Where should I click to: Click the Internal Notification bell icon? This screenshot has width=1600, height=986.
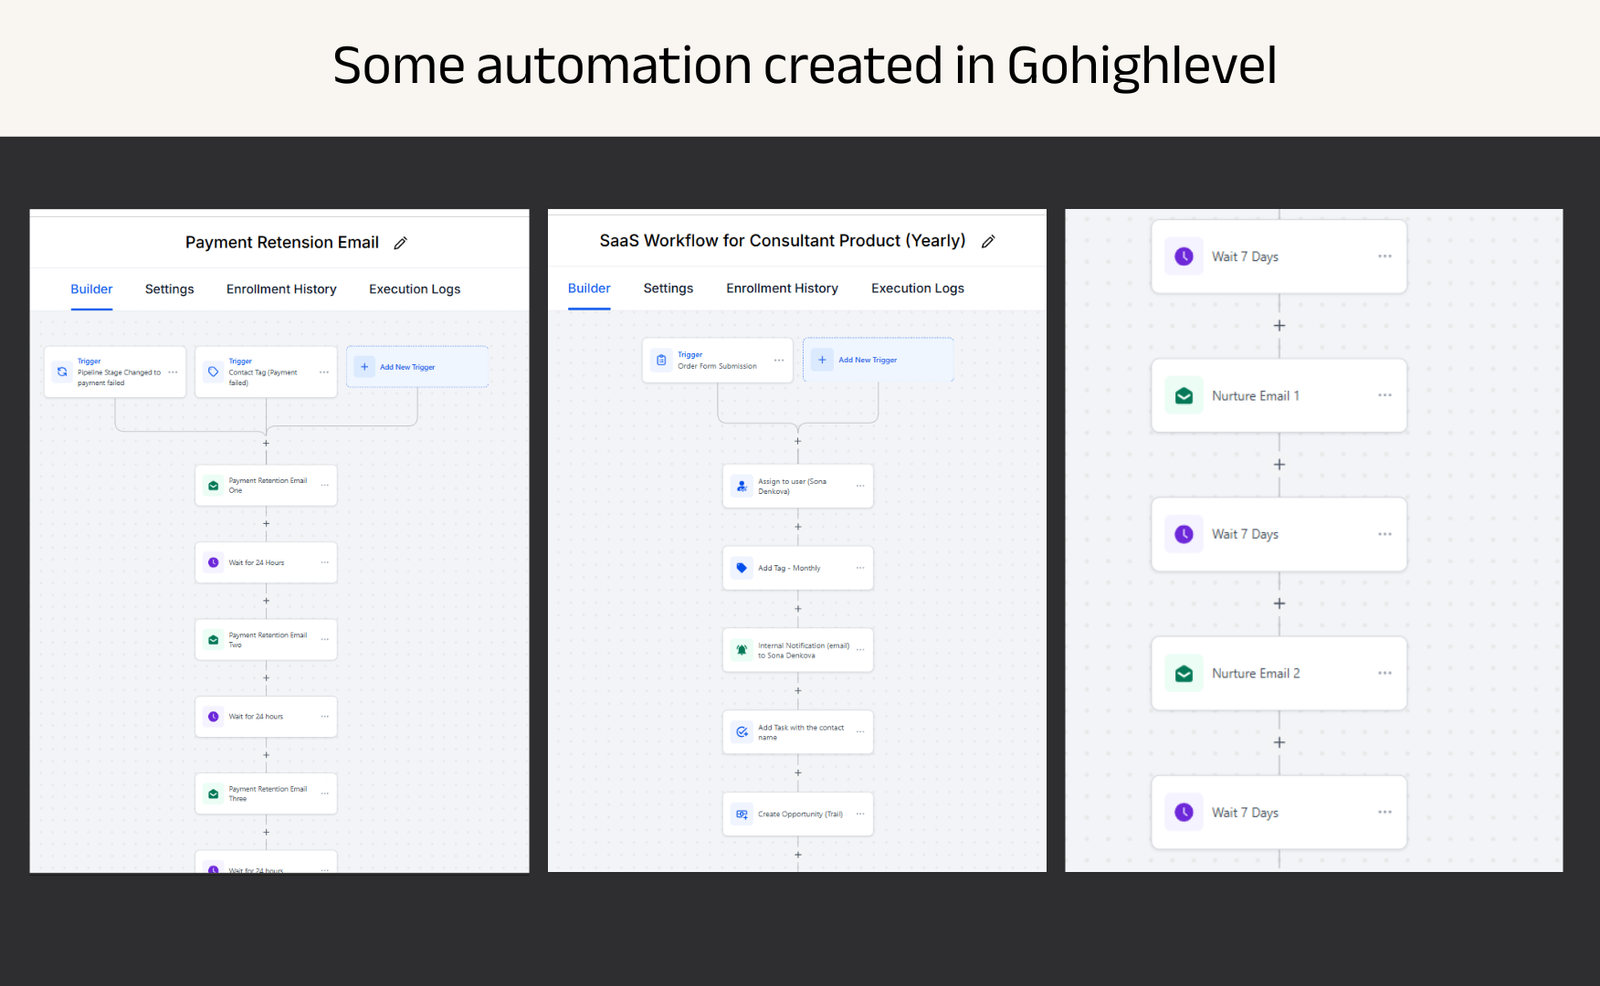click(x=742, y=650)
